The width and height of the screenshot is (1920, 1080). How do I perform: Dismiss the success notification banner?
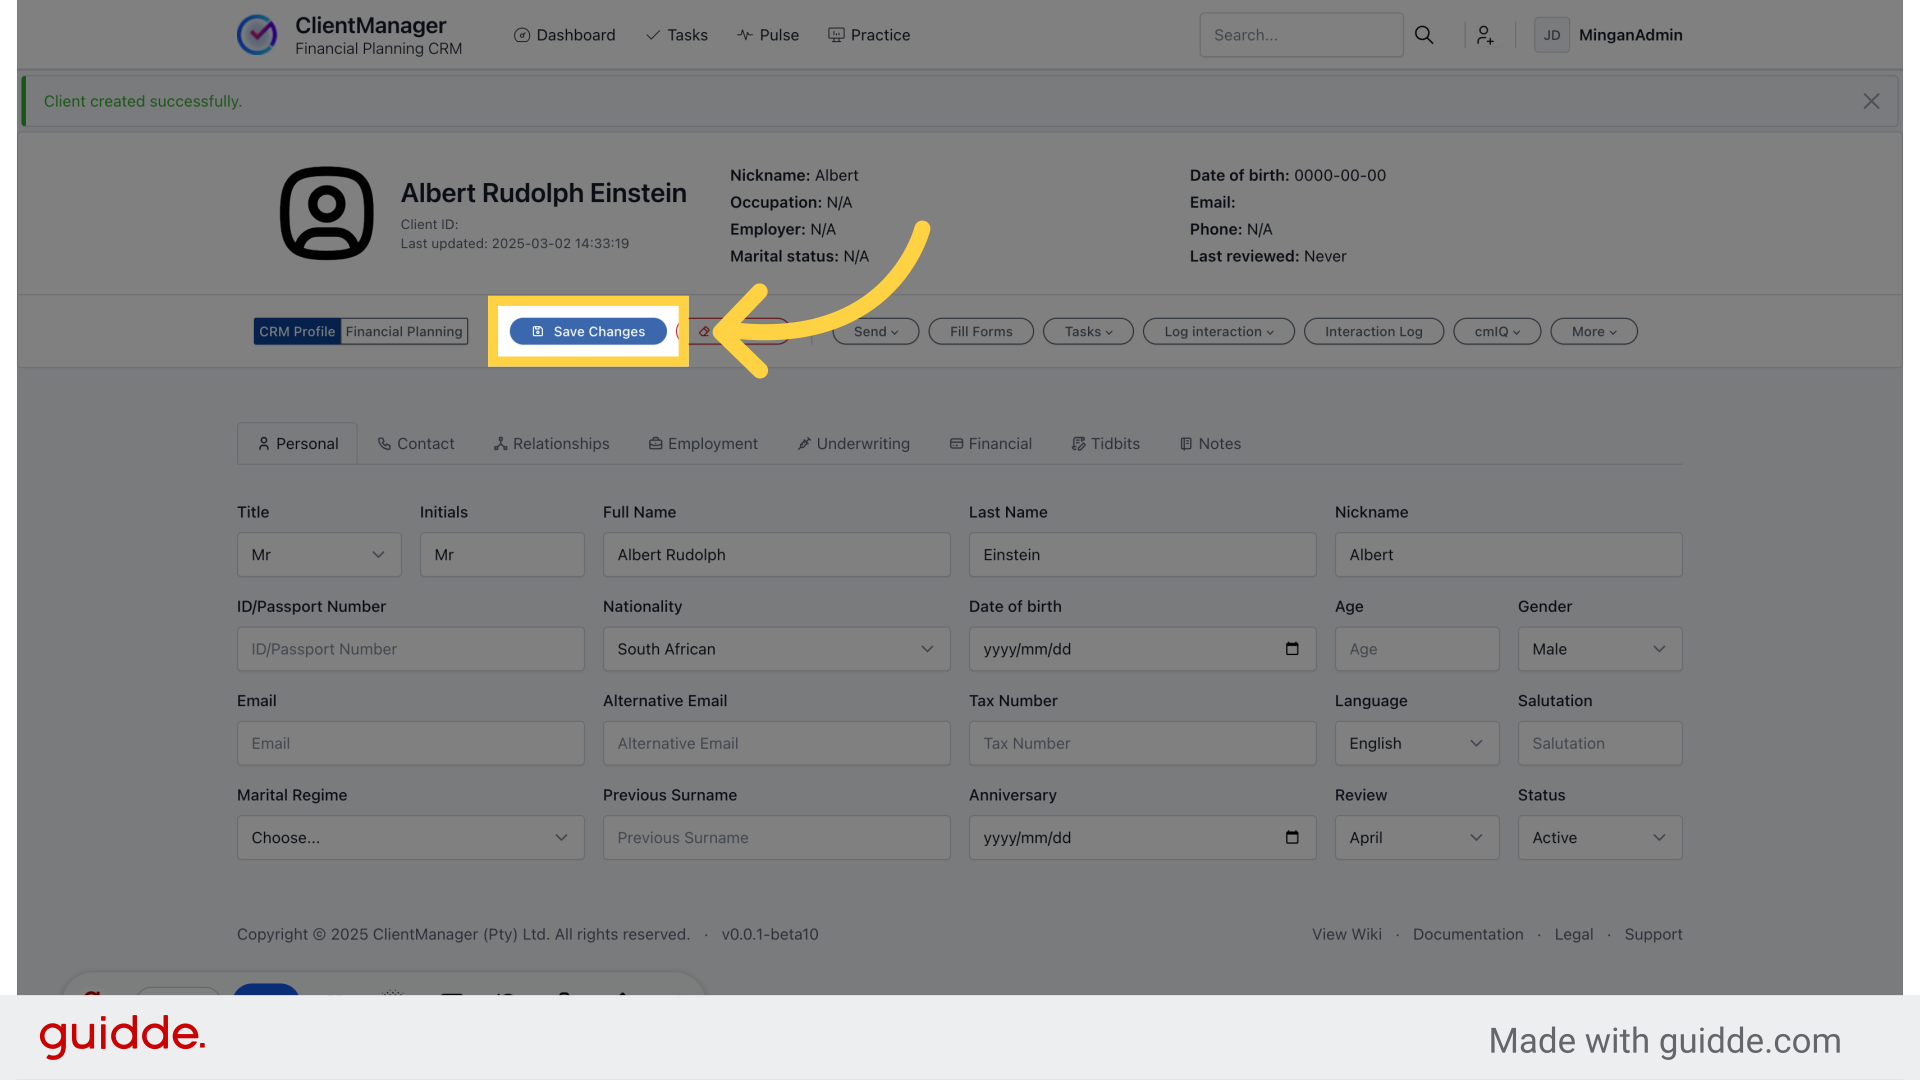click(x=1871, y=101)
